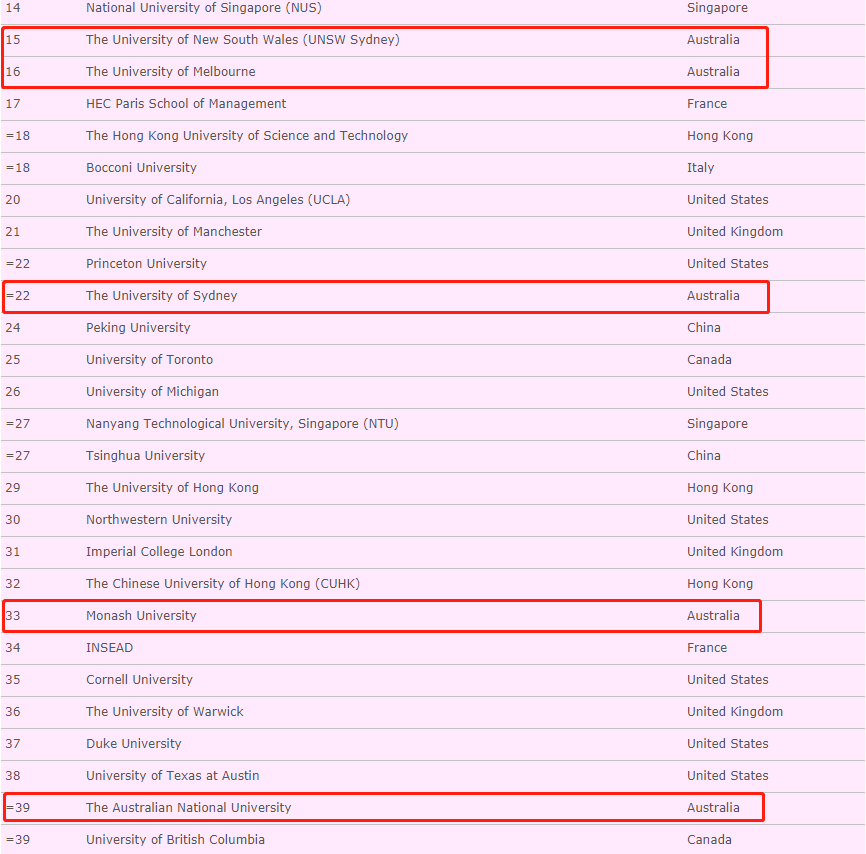Select rank =22 beside The University of Sydney

pyautogui.click(x=18, y=296)
